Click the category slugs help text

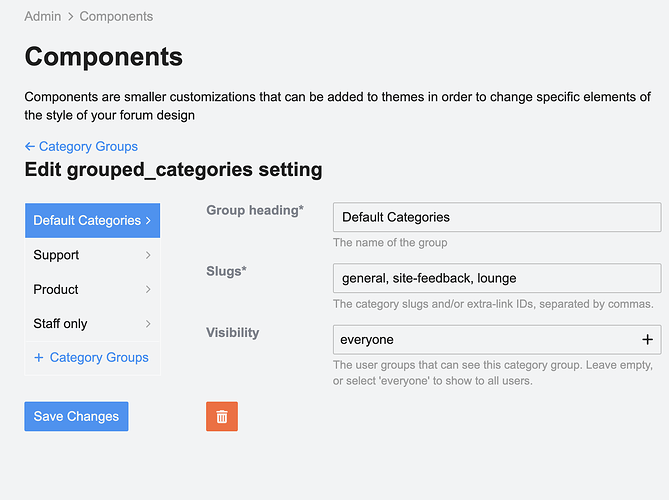pyautogui.click(x=493, y=304)
